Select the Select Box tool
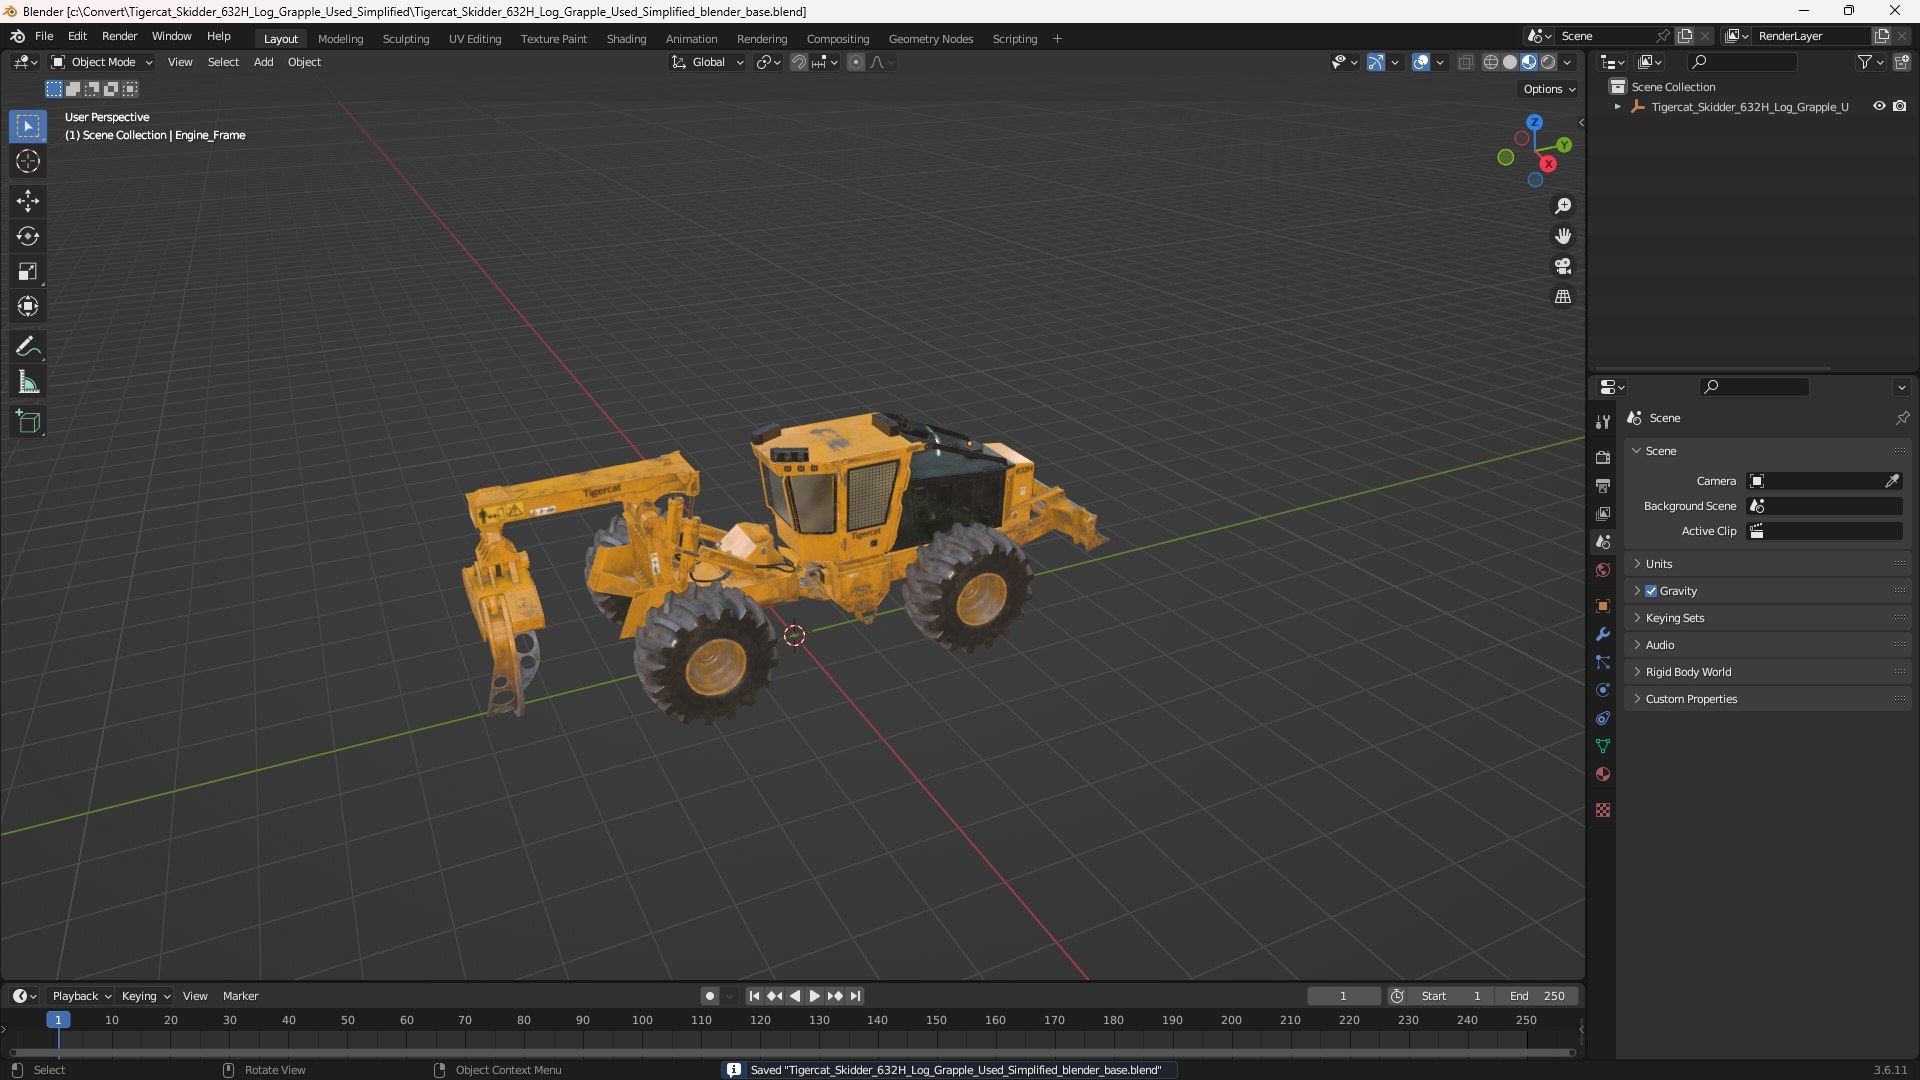 click(x=28, y=126)
